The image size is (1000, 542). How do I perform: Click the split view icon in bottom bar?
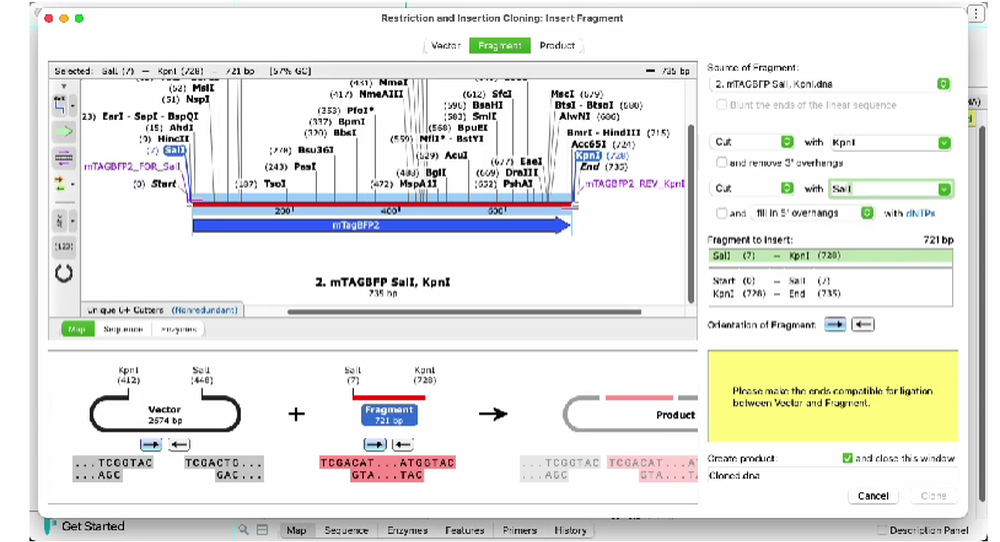pos(262,529)
